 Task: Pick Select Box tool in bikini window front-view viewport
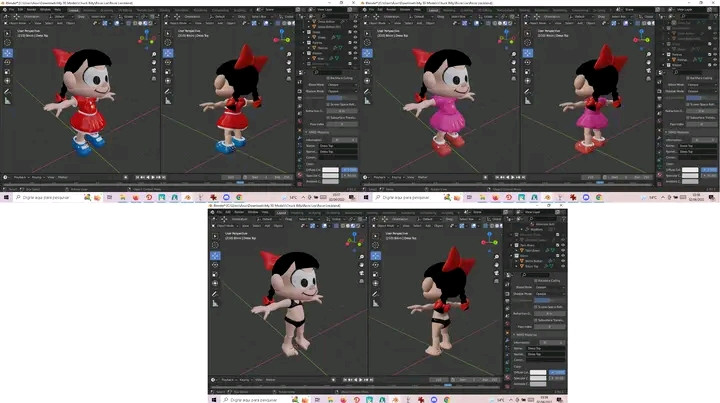[x=215, y=235]
